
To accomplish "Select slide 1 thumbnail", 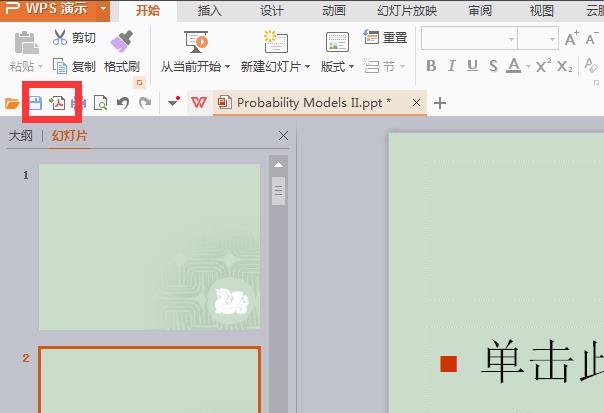I will point(149,247).
